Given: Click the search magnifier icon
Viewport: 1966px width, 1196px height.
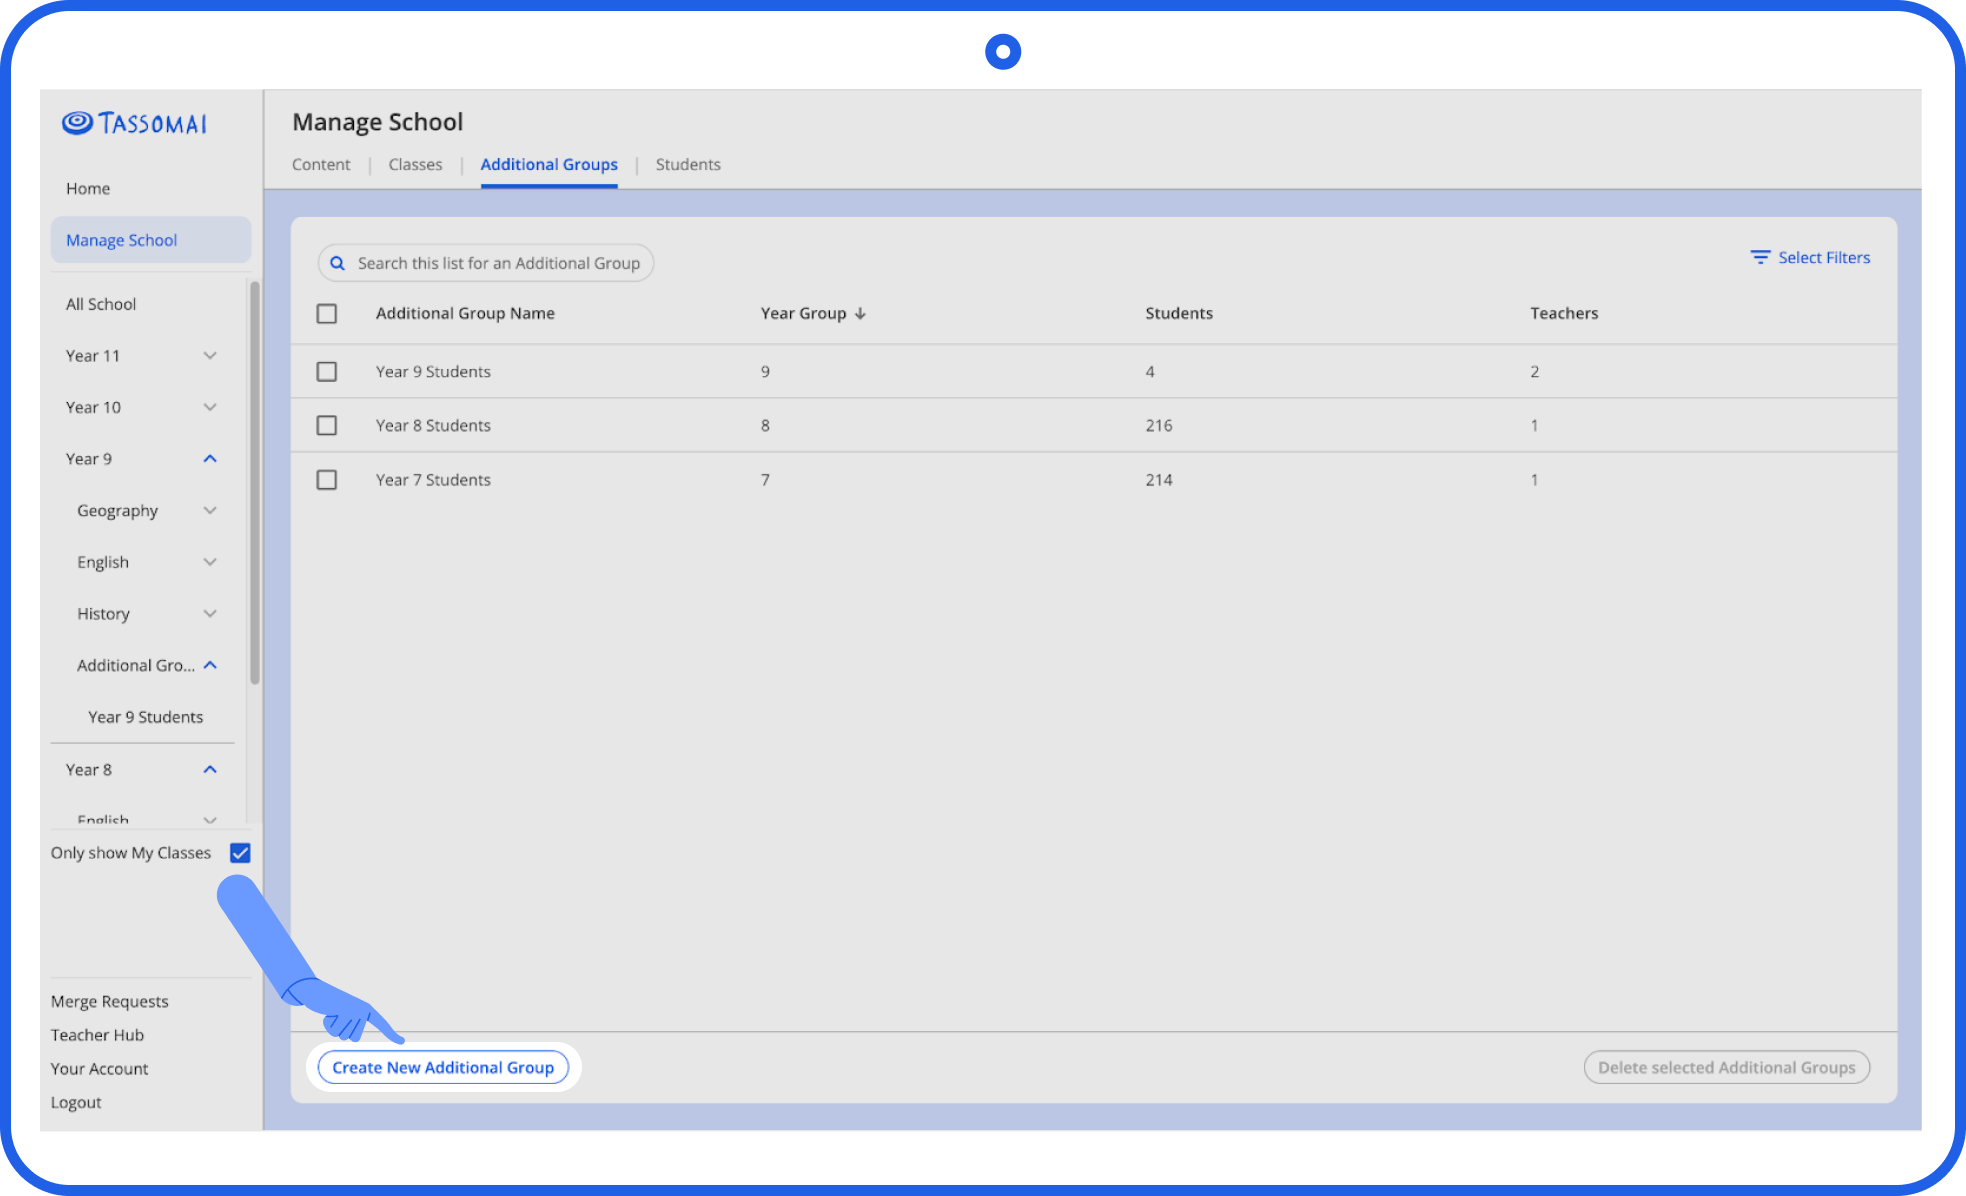Looking at the screenshot, I should [338, 263].
